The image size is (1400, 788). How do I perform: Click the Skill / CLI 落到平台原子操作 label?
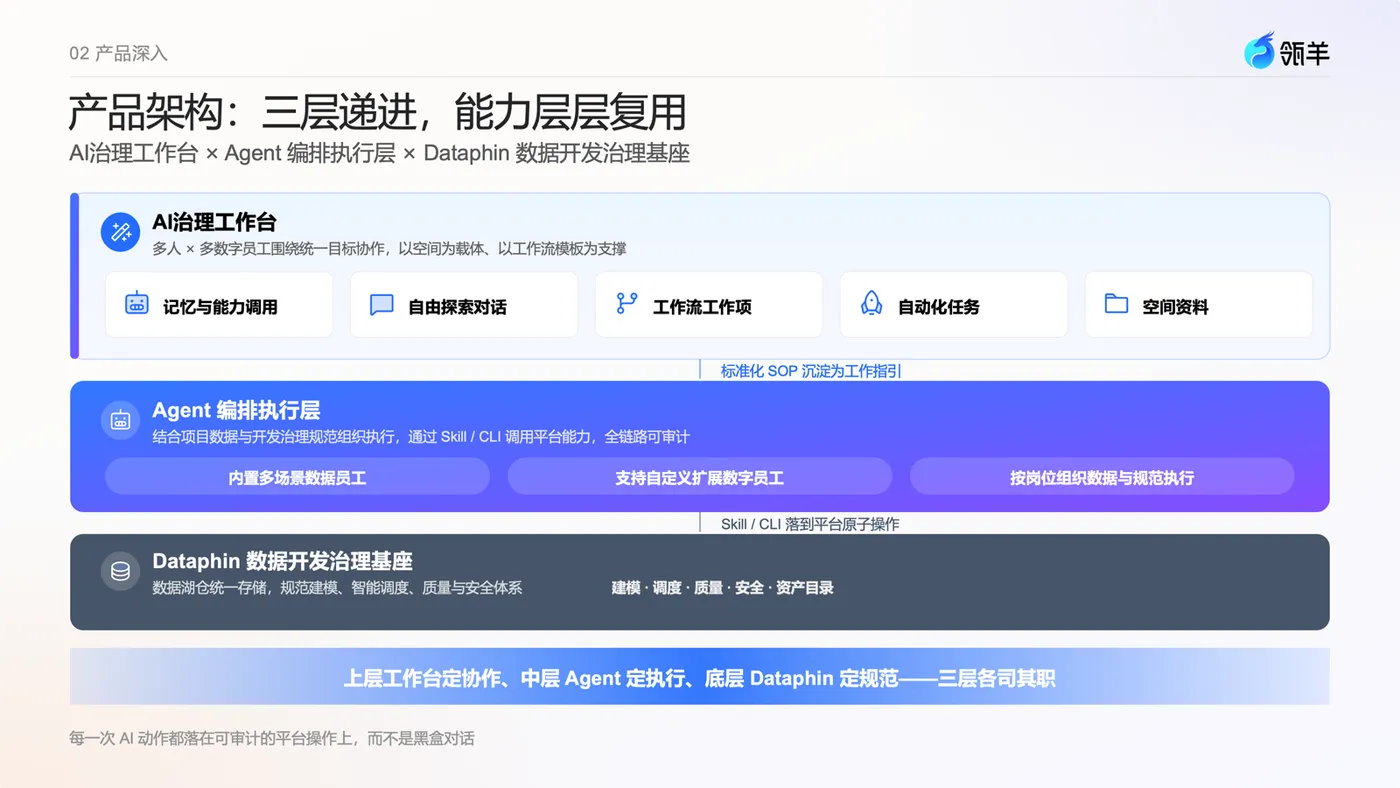coord(810,524)
